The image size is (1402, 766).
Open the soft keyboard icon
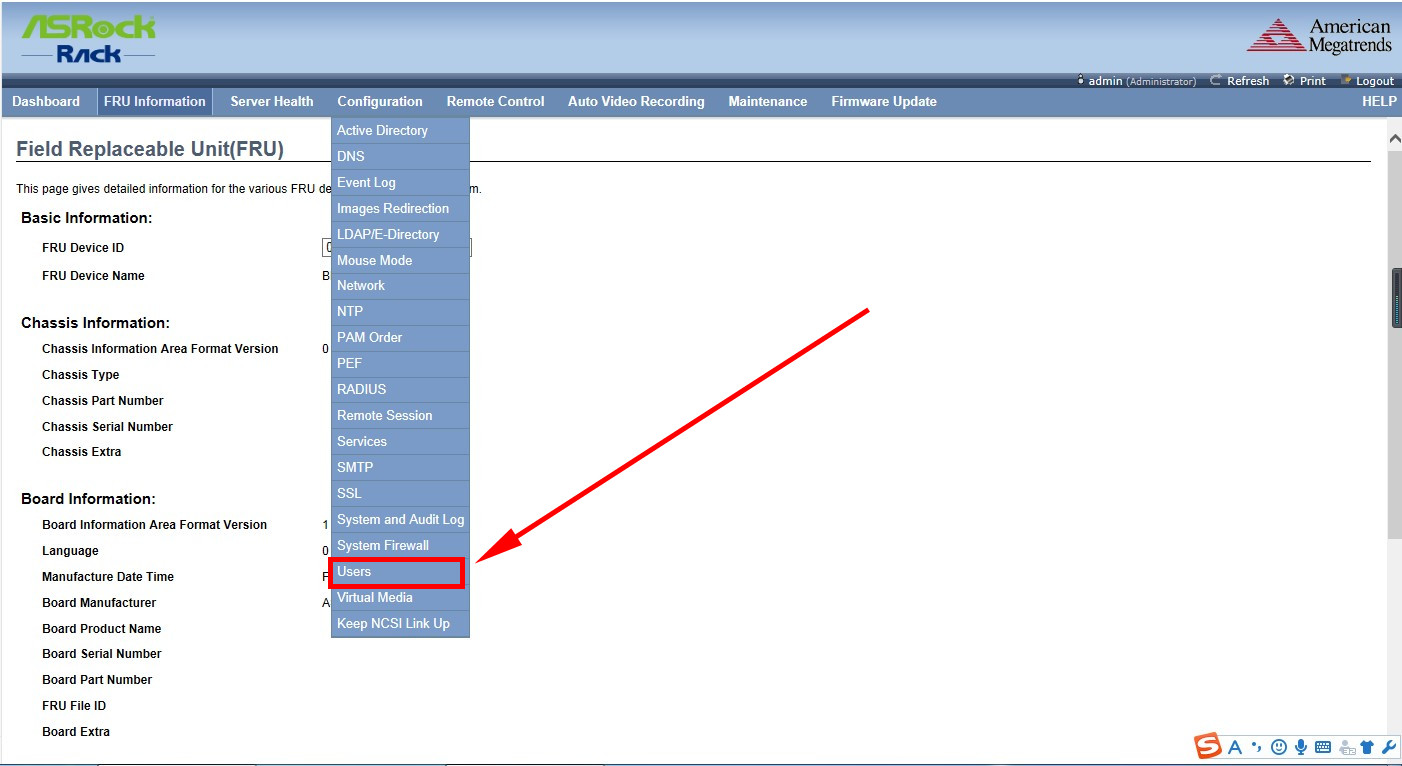click(1323, 747)
